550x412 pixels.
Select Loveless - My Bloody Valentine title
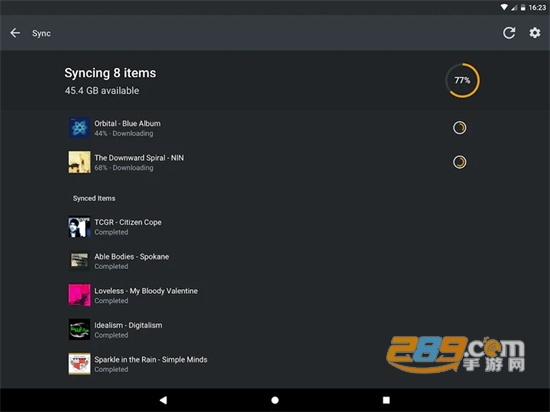(x=146, y=291)
